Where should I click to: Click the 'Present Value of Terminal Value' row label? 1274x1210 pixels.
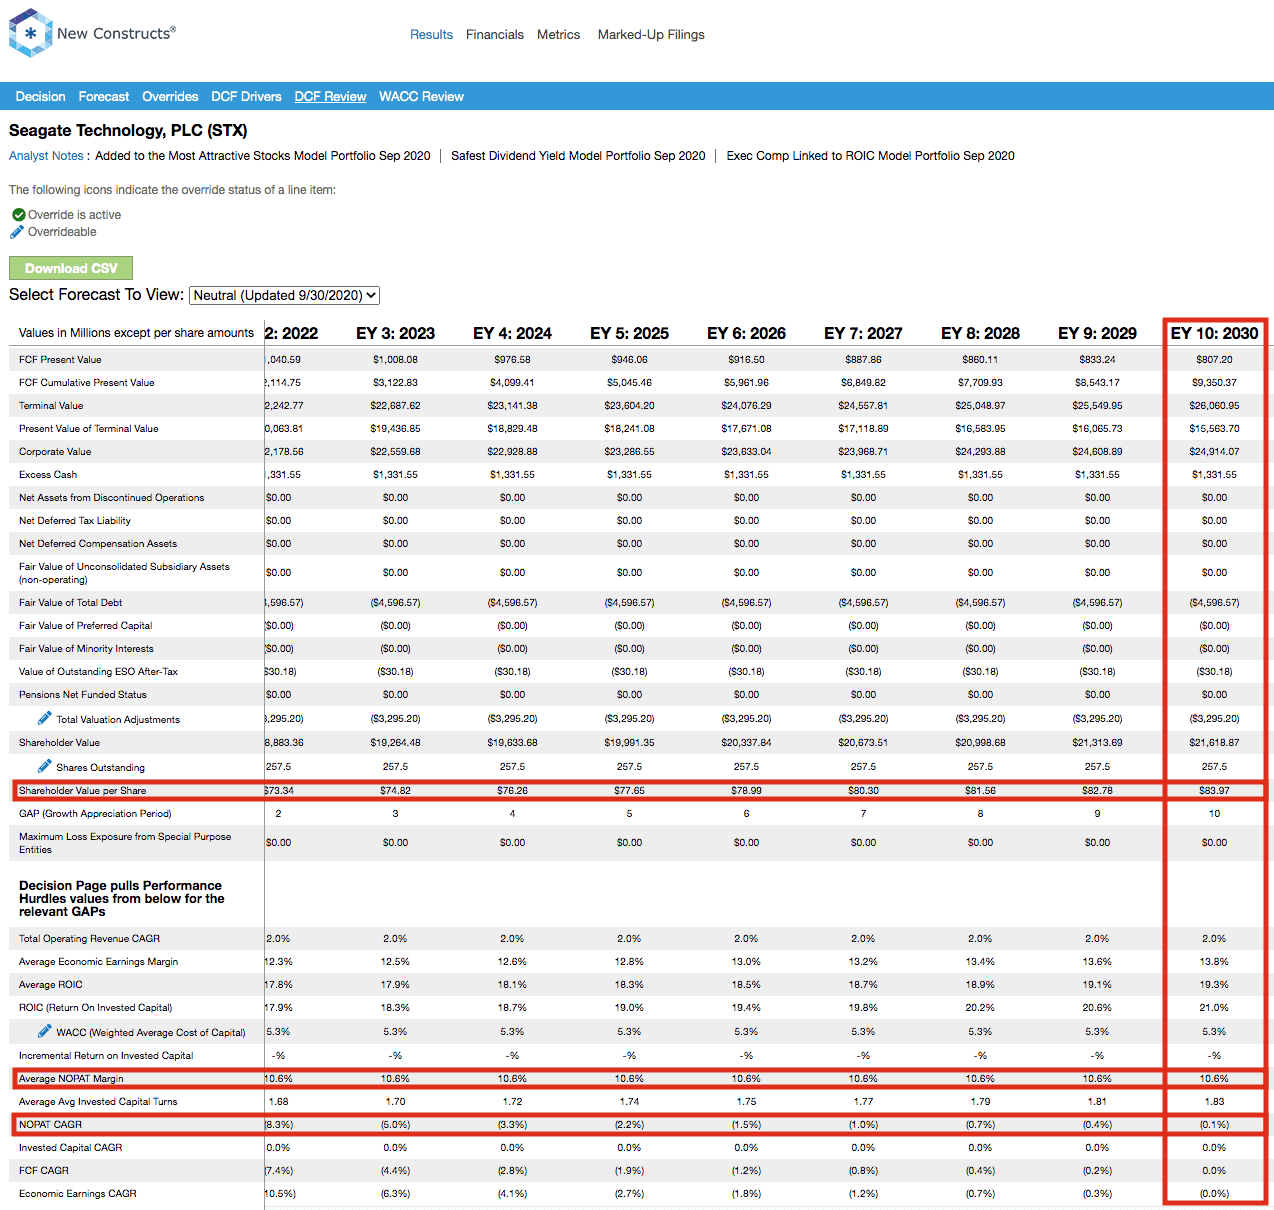pyautogui.click(x=89, y=428)
